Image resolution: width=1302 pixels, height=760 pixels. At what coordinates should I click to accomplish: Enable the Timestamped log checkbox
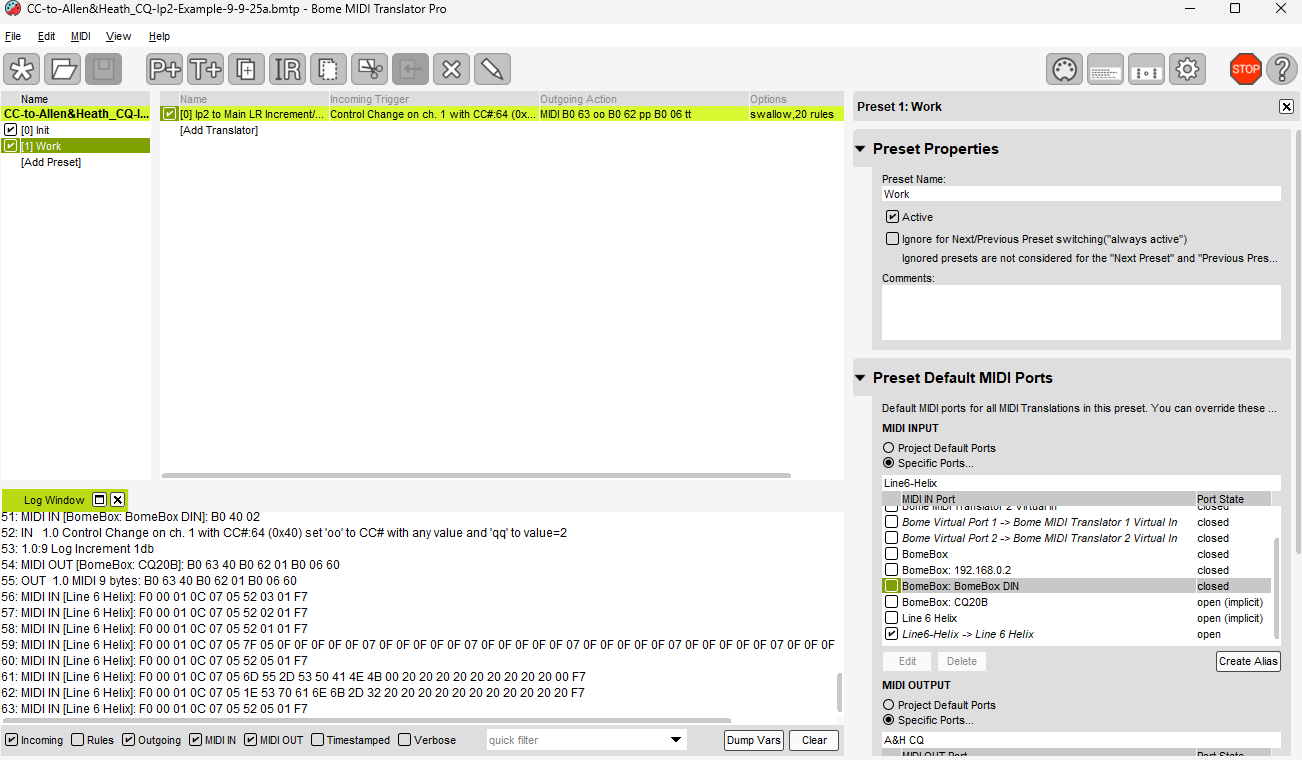pos(318,740)
